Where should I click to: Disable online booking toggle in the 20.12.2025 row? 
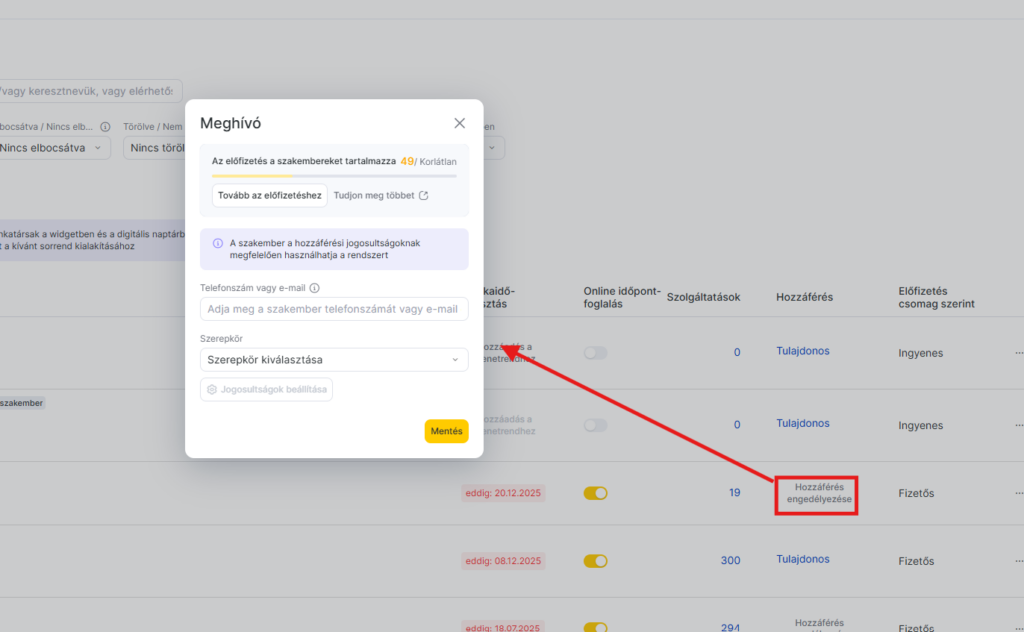(x=595, y=493)
